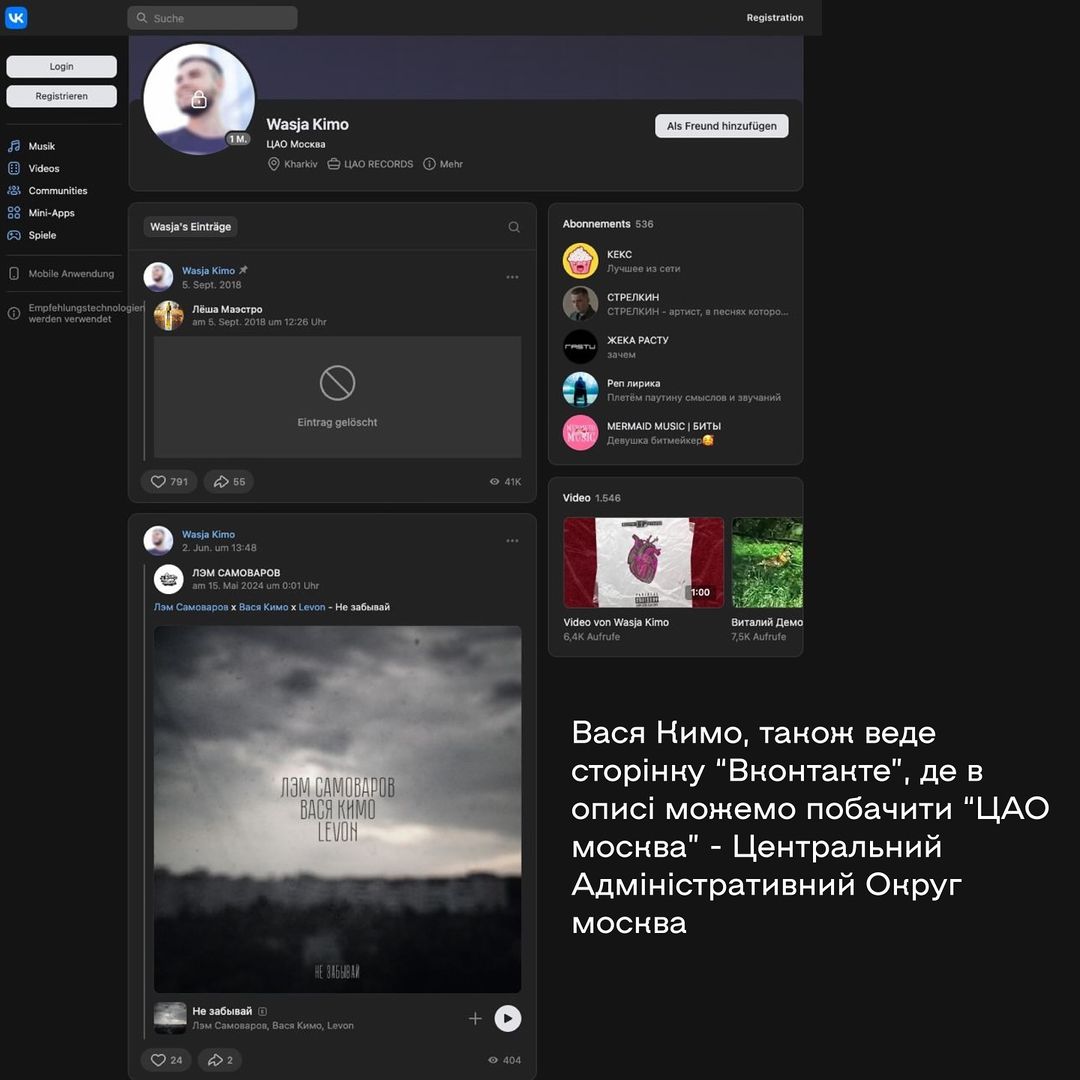The image size is (1080, 1080).
Task: Open options menu of the pinned post
Action: [x=512, y=277]
